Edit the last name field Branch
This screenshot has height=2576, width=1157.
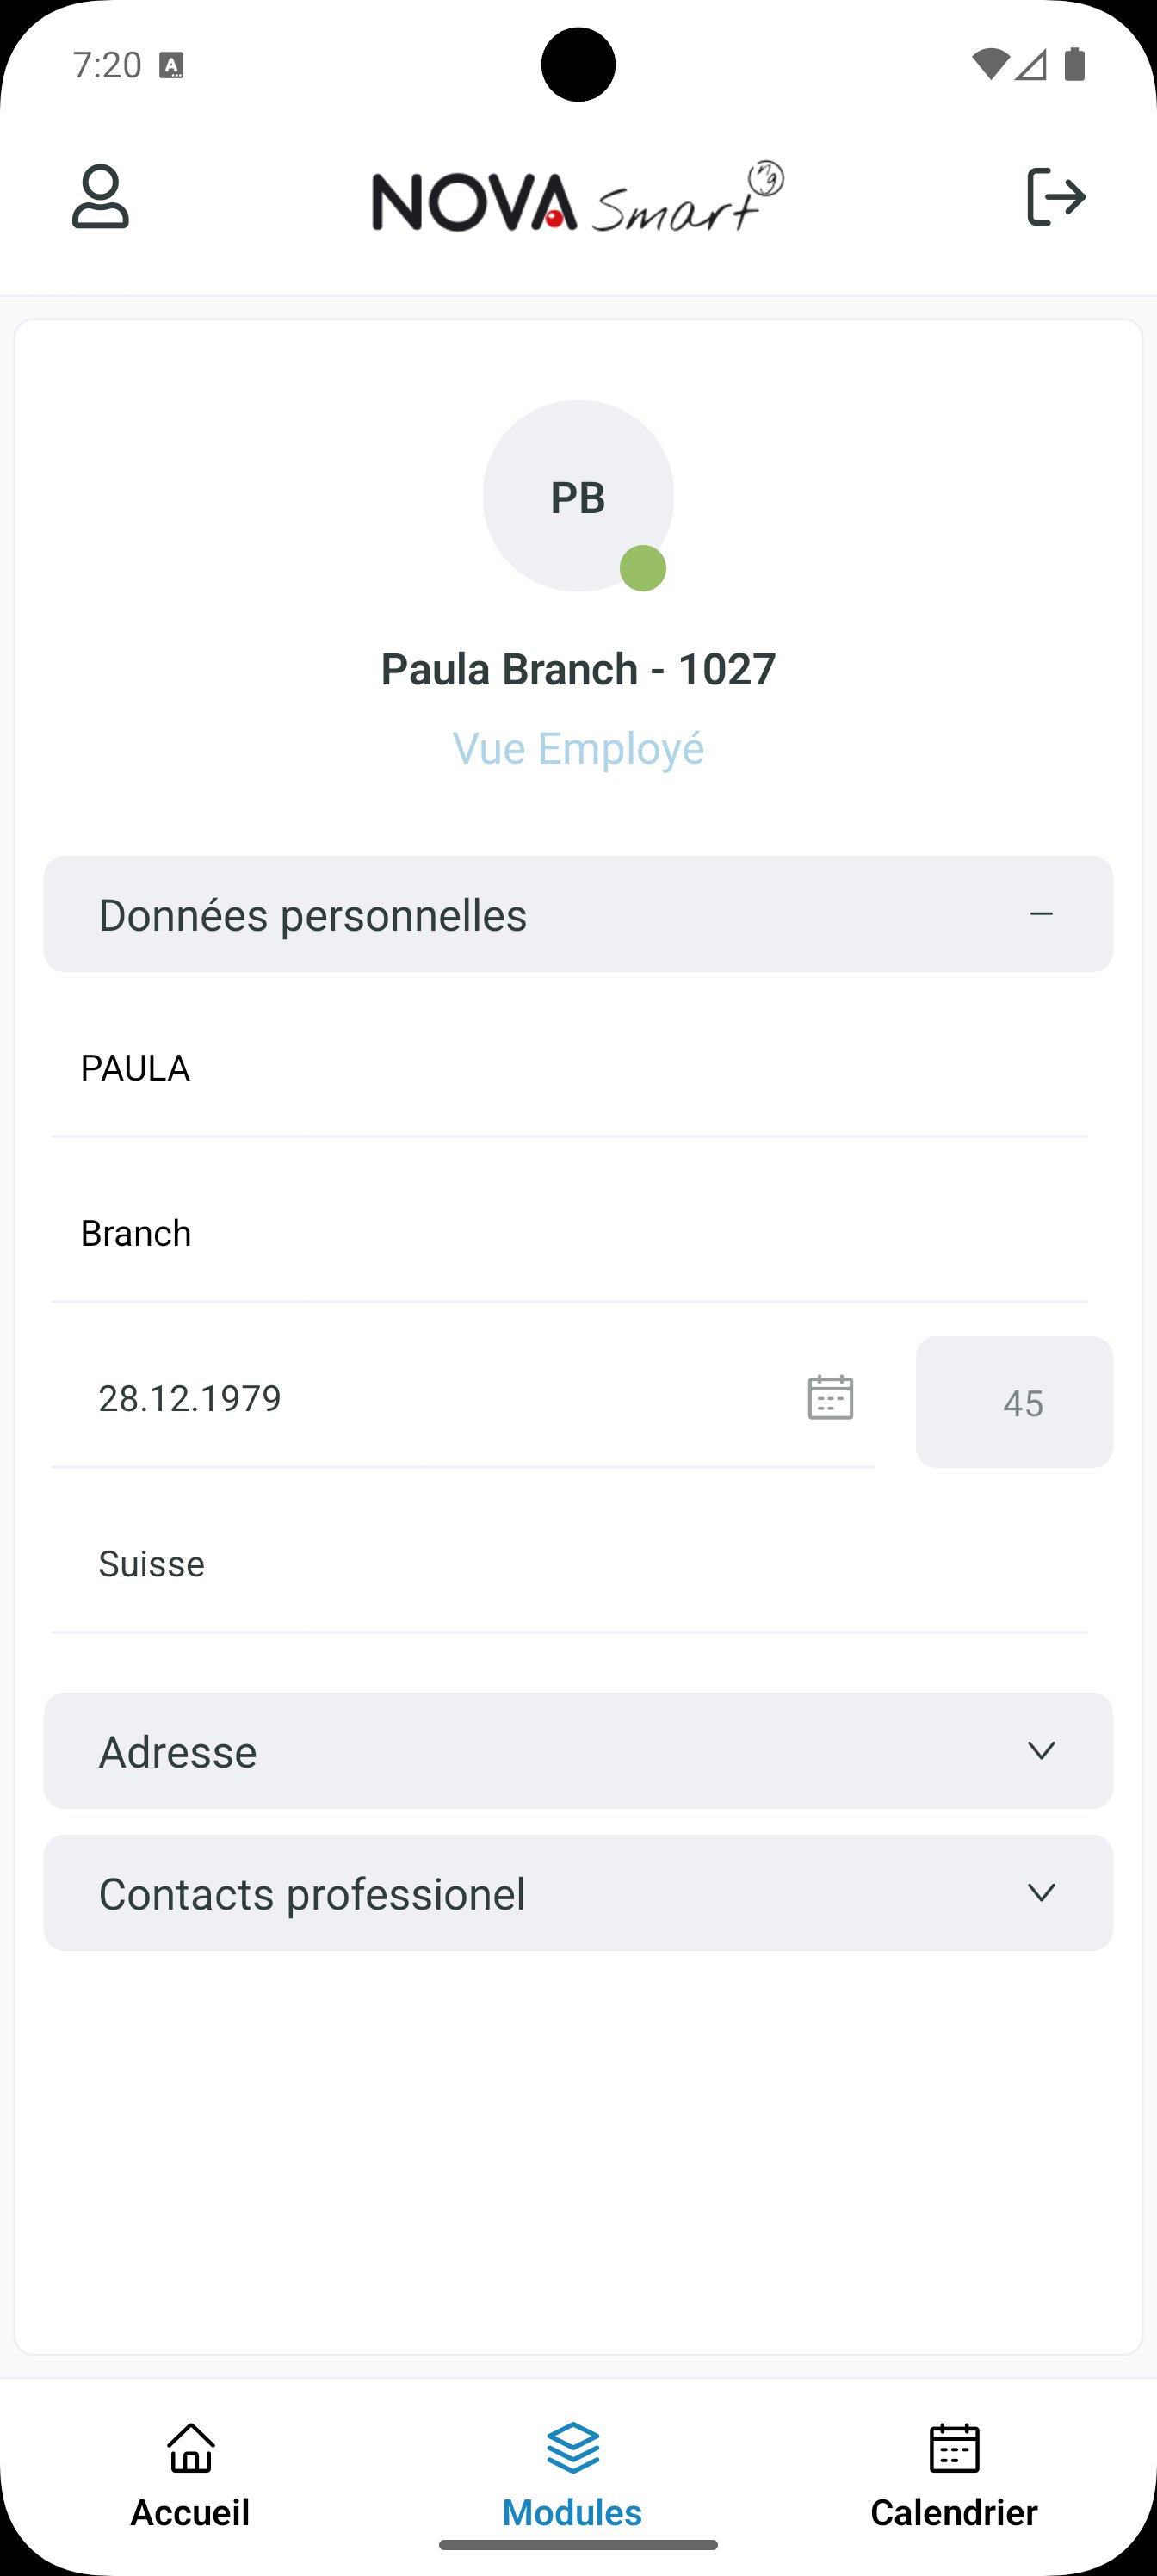[569, 1234]
